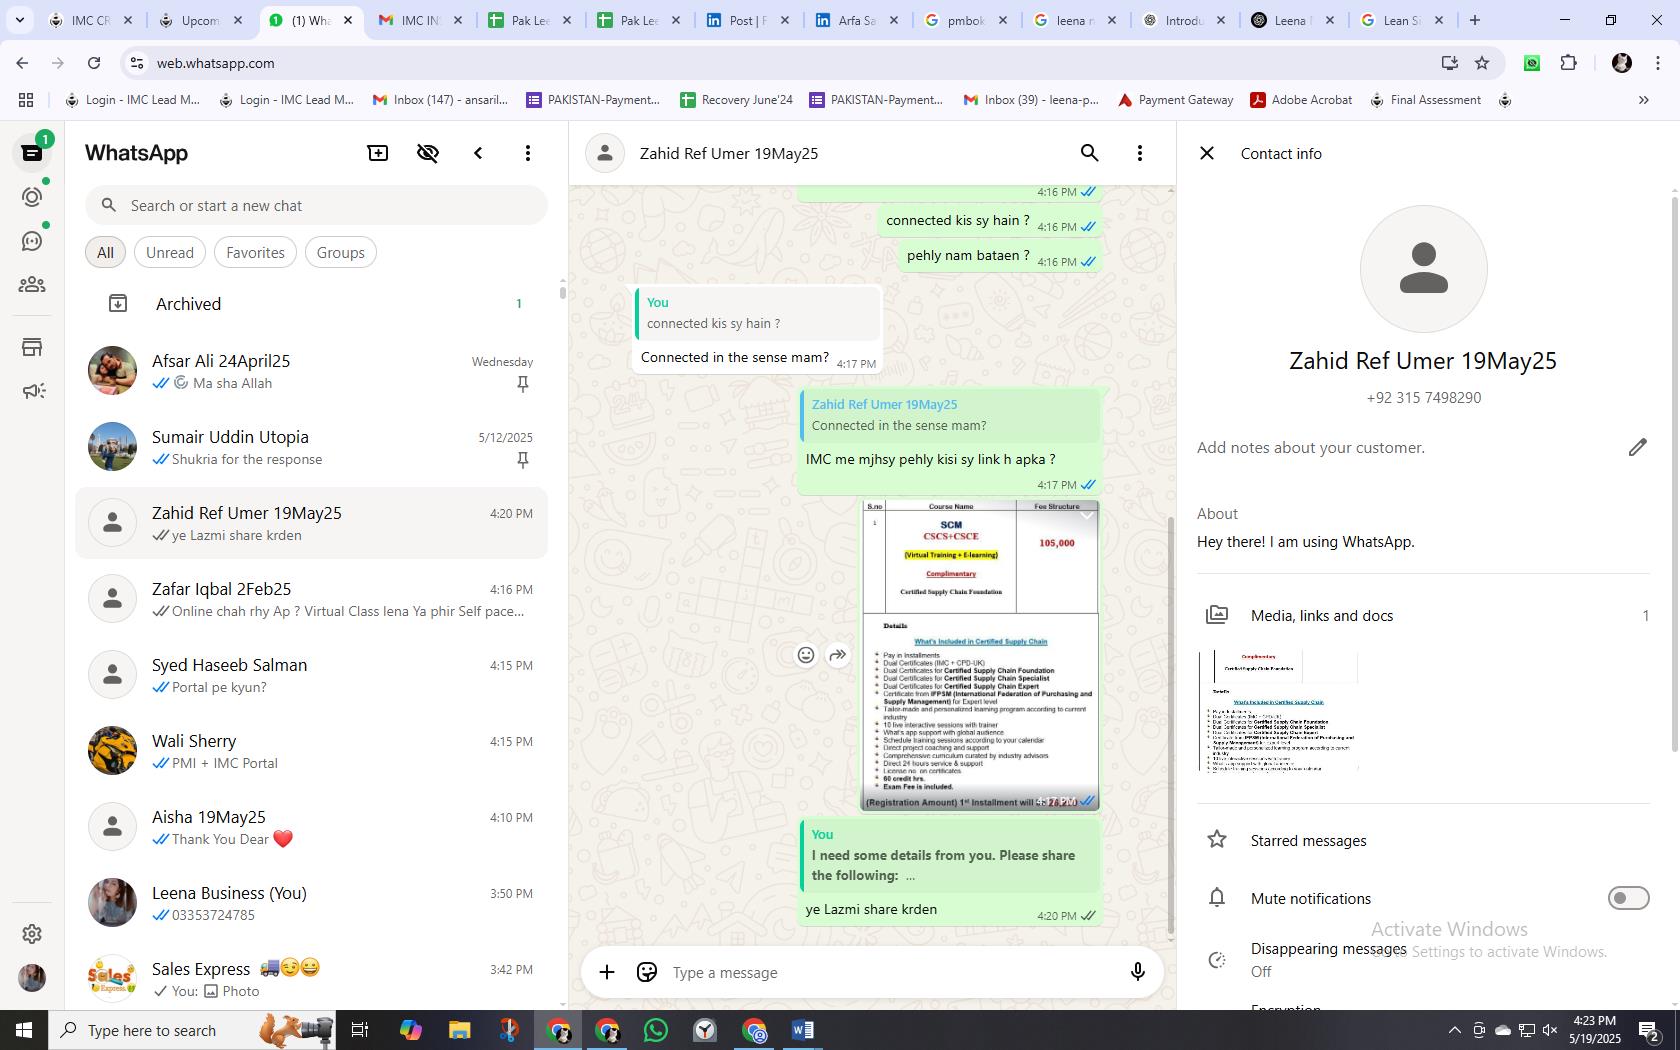Open File Explorer from the taskbar

(x=459, y=1030)
